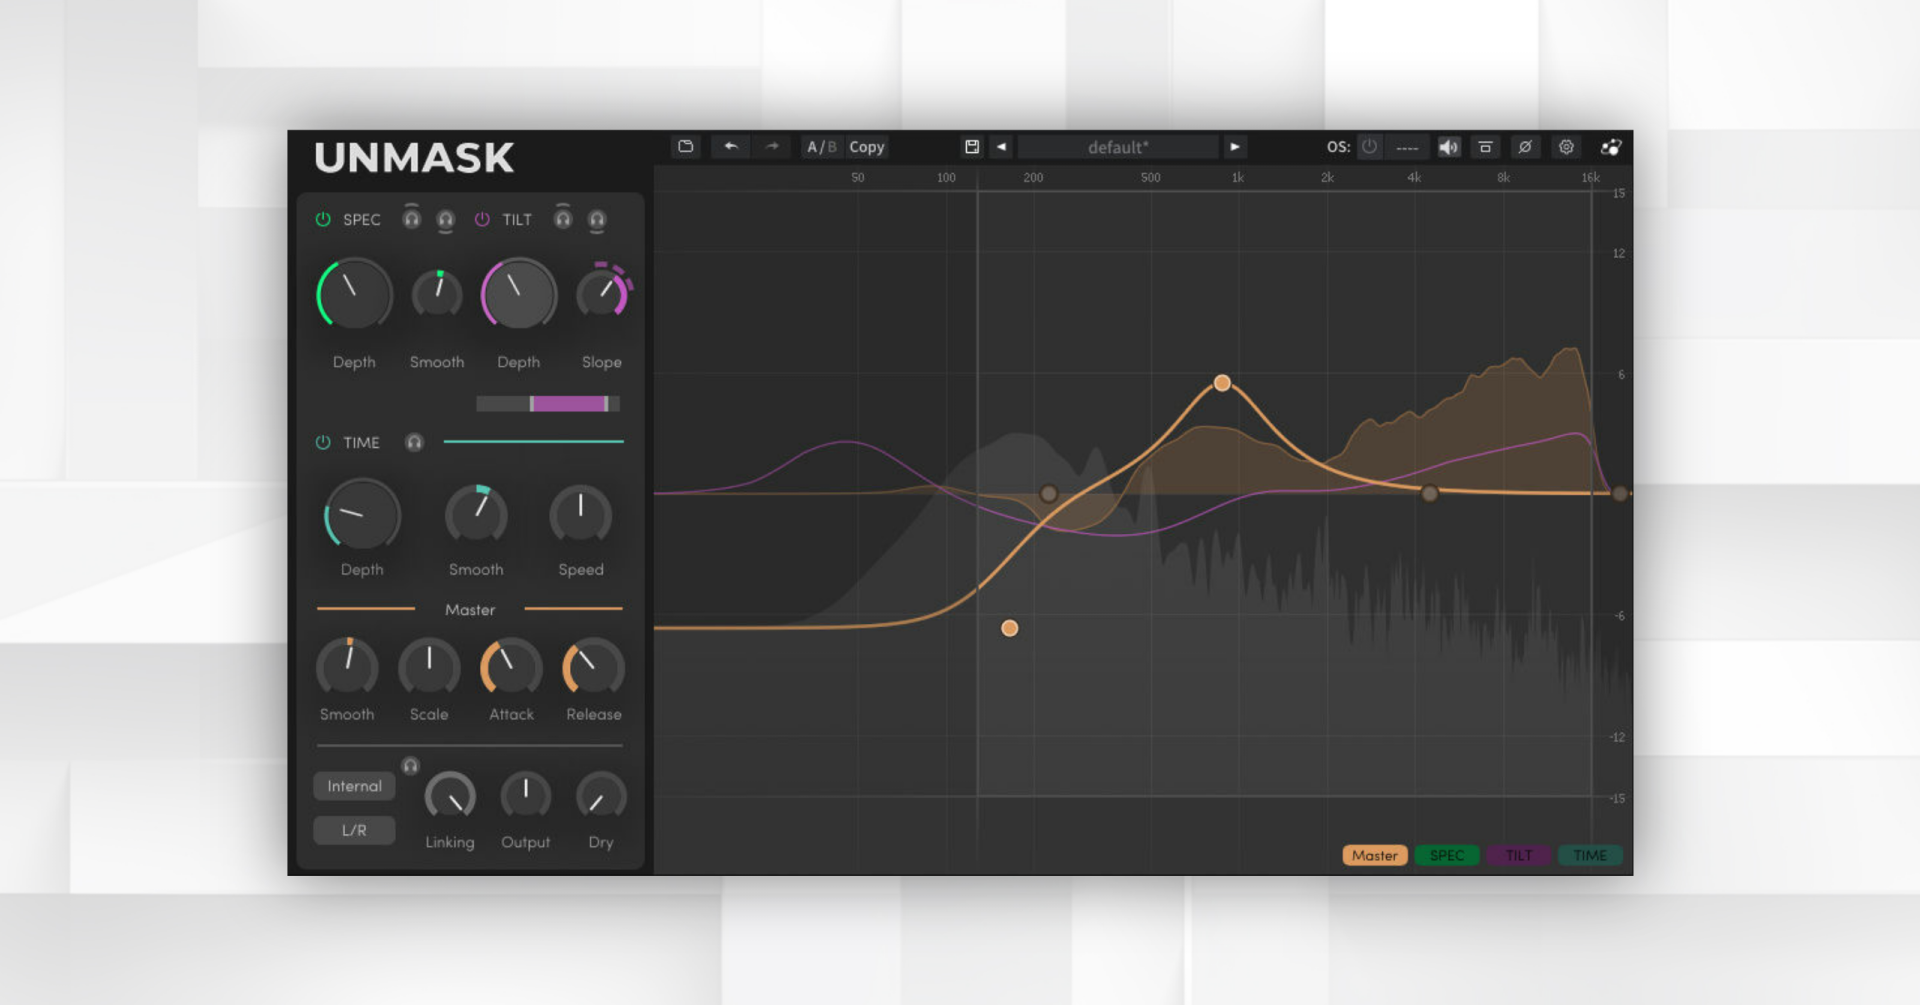Select the SPEC view tab
1920x1005 pixels.
[1447, 855]
